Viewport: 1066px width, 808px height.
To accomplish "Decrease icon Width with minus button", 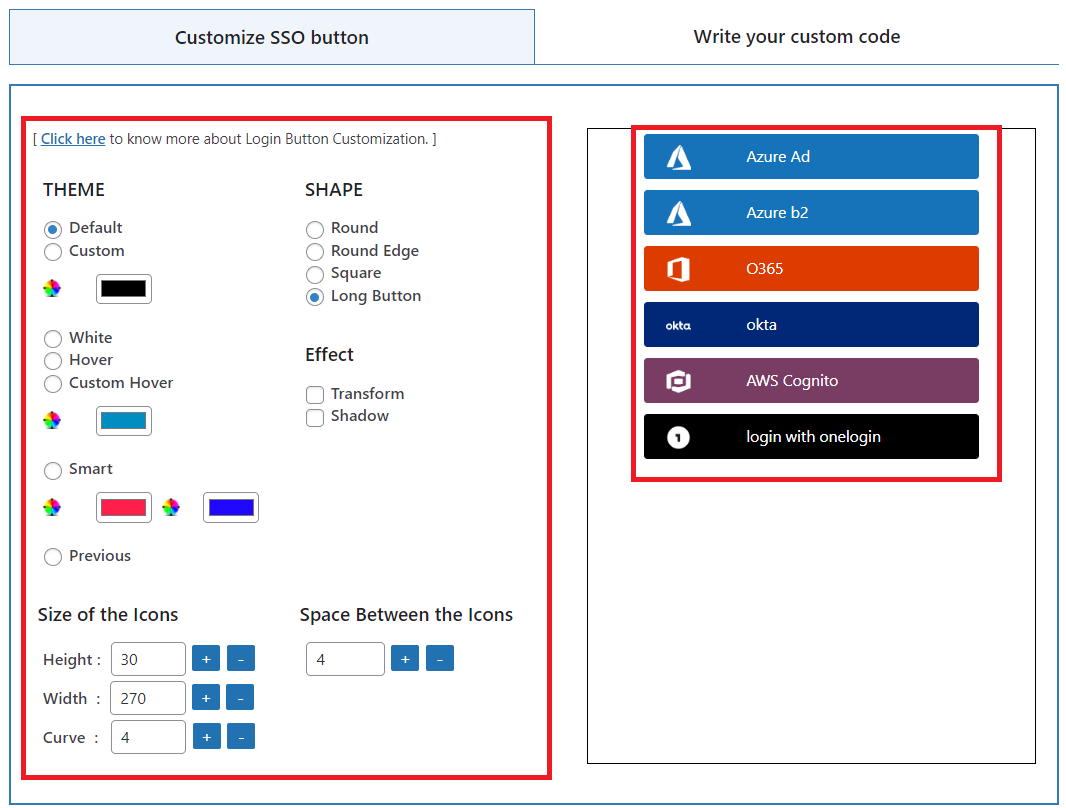I will (240, 697).
